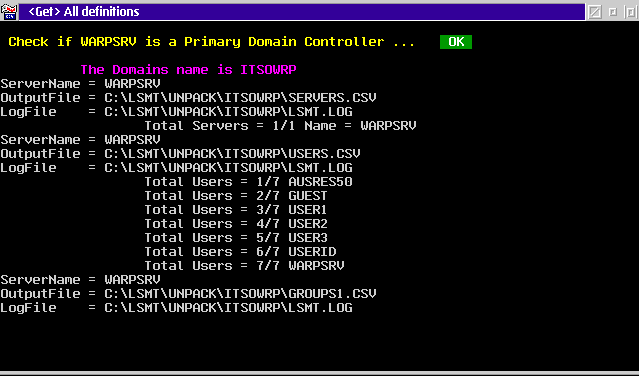This screenshot has width=639, height=376.
Task: Click the 'Total Users = 4/7 USER2' row
Action: [236, 224]
